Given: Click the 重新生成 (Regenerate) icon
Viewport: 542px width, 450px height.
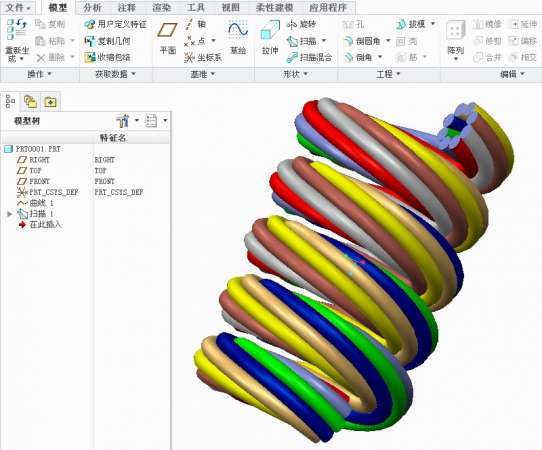Looking at the screenshot, I should point(17,29).
